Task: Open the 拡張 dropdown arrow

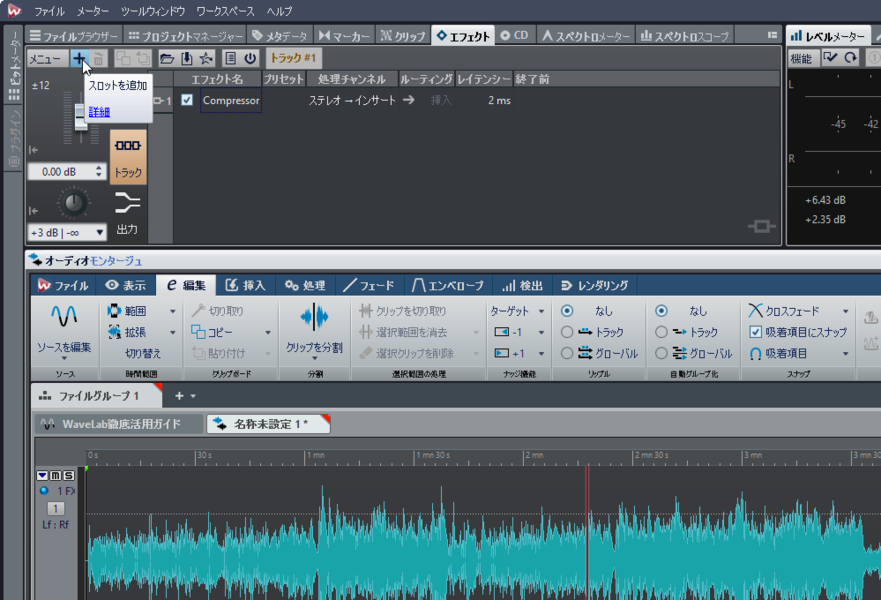Action: coord(172,333)
